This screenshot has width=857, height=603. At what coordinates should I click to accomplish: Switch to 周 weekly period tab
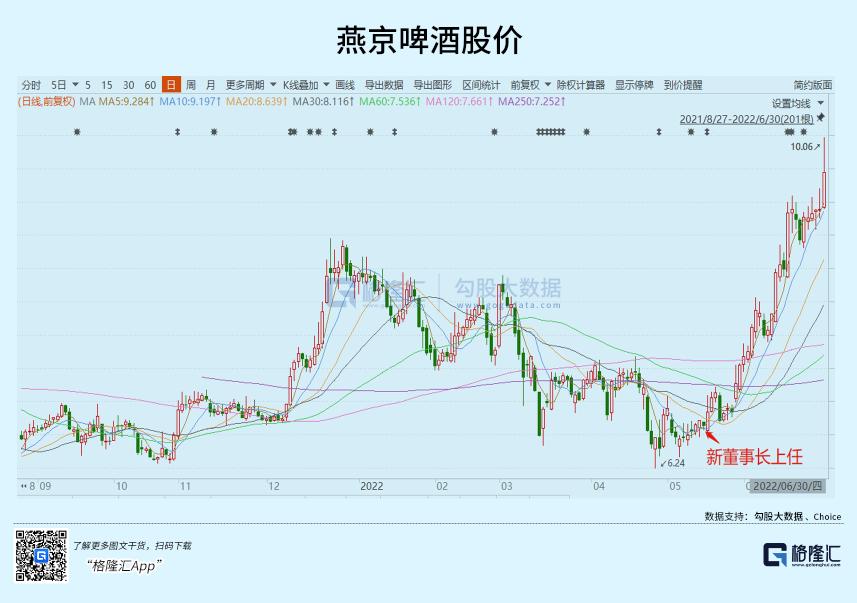(x=191, y=85)
